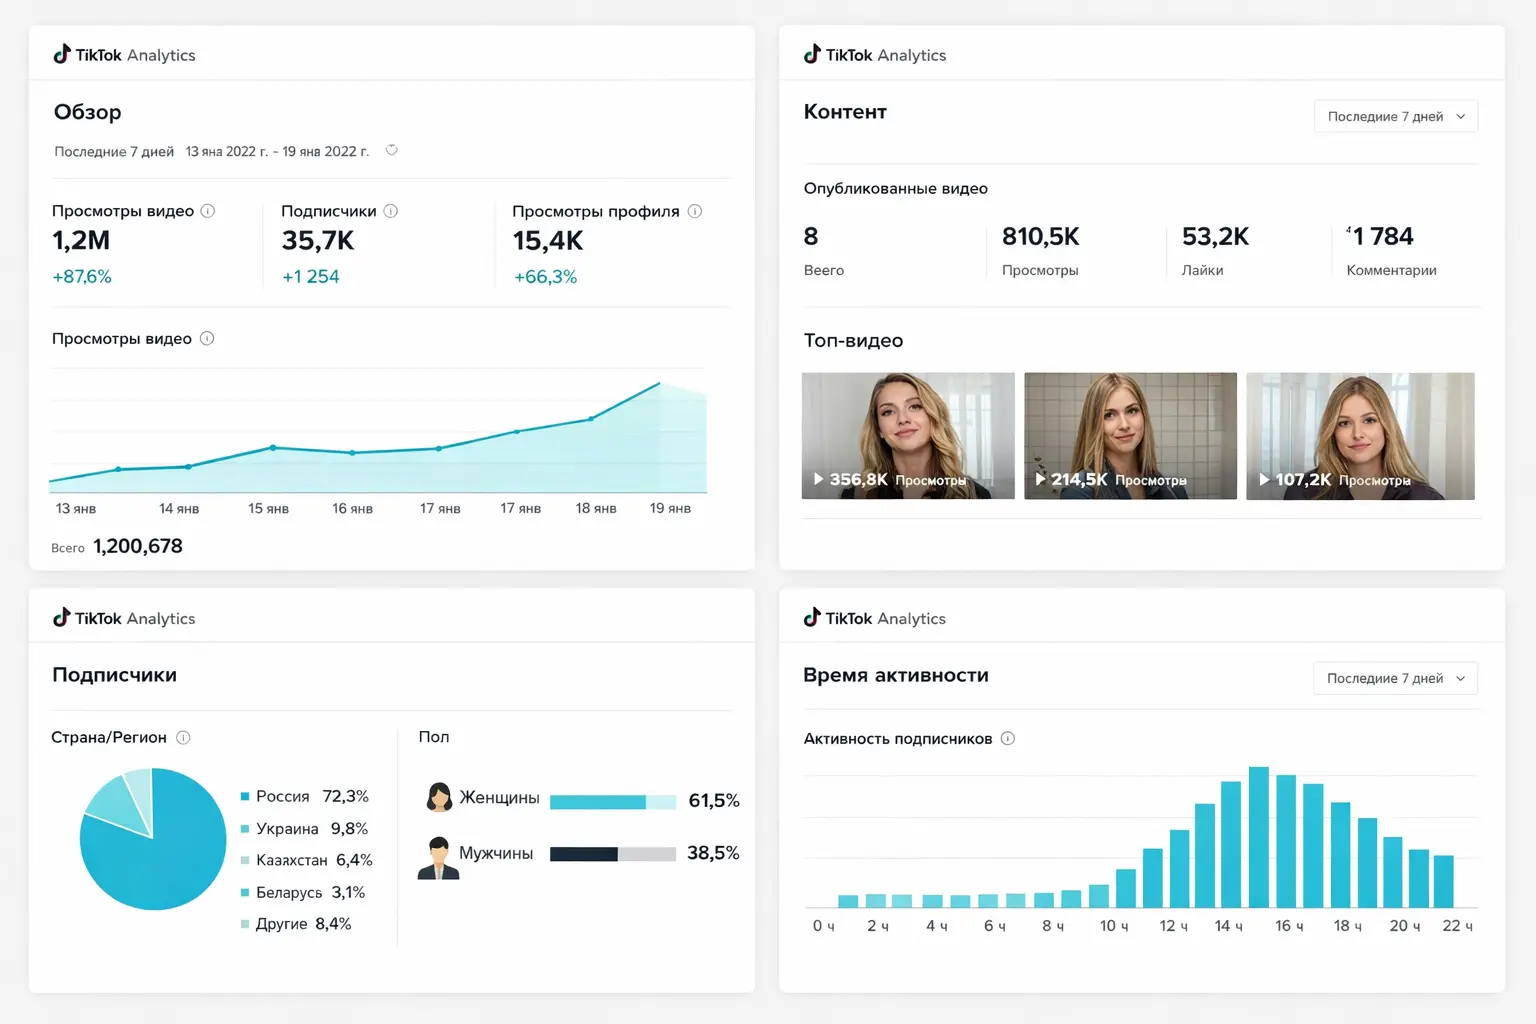
Task: Open Последние 7 дней dropdown in Контент
Action: 1395,117
